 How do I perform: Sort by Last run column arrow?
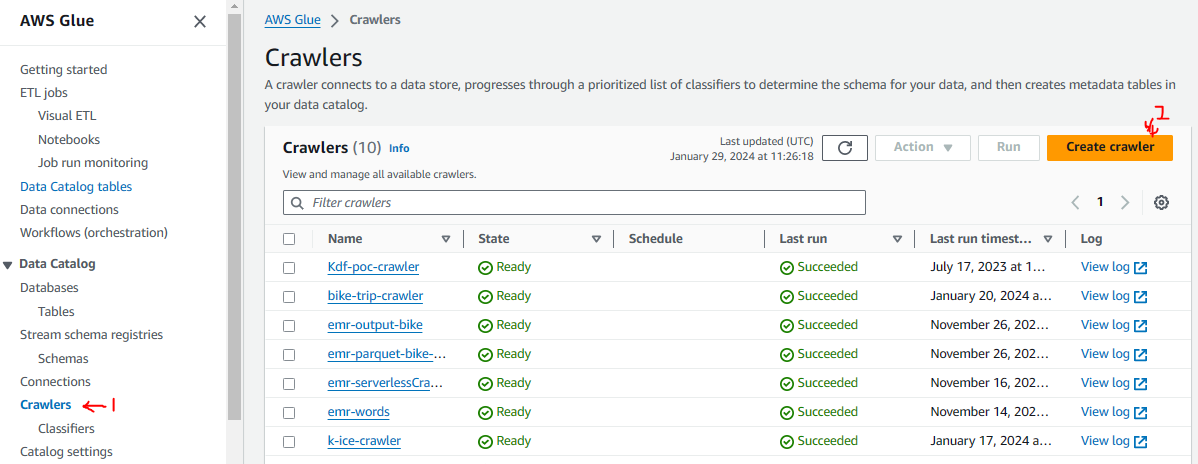(898, 239)
